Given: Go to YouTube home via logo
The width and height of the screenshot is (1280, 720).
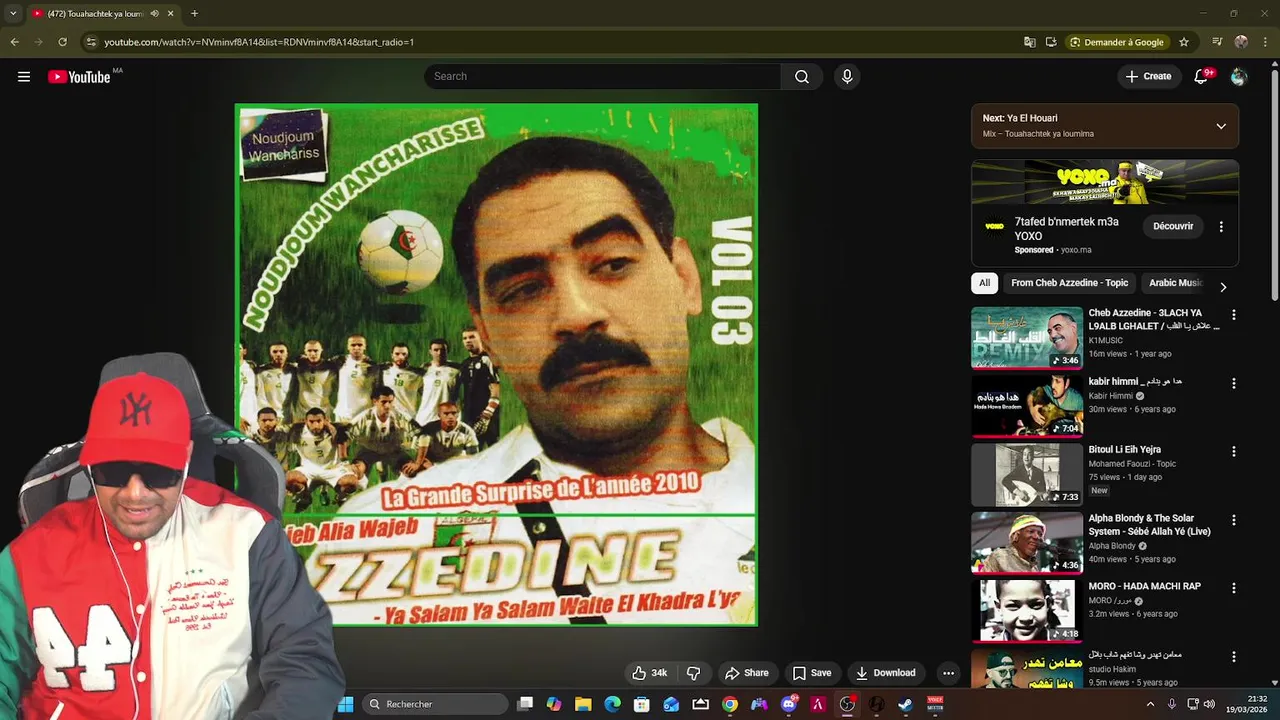Looking at the screenshot, I should coord(79,77).
